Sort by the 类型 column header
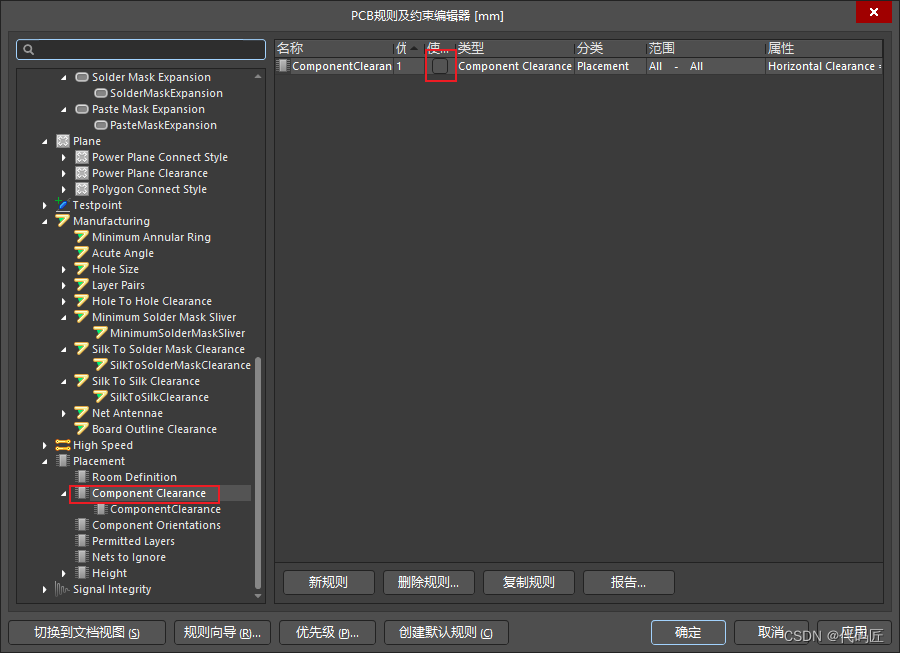The height and width of the screenshot is (653, 900). click(515, 48)
